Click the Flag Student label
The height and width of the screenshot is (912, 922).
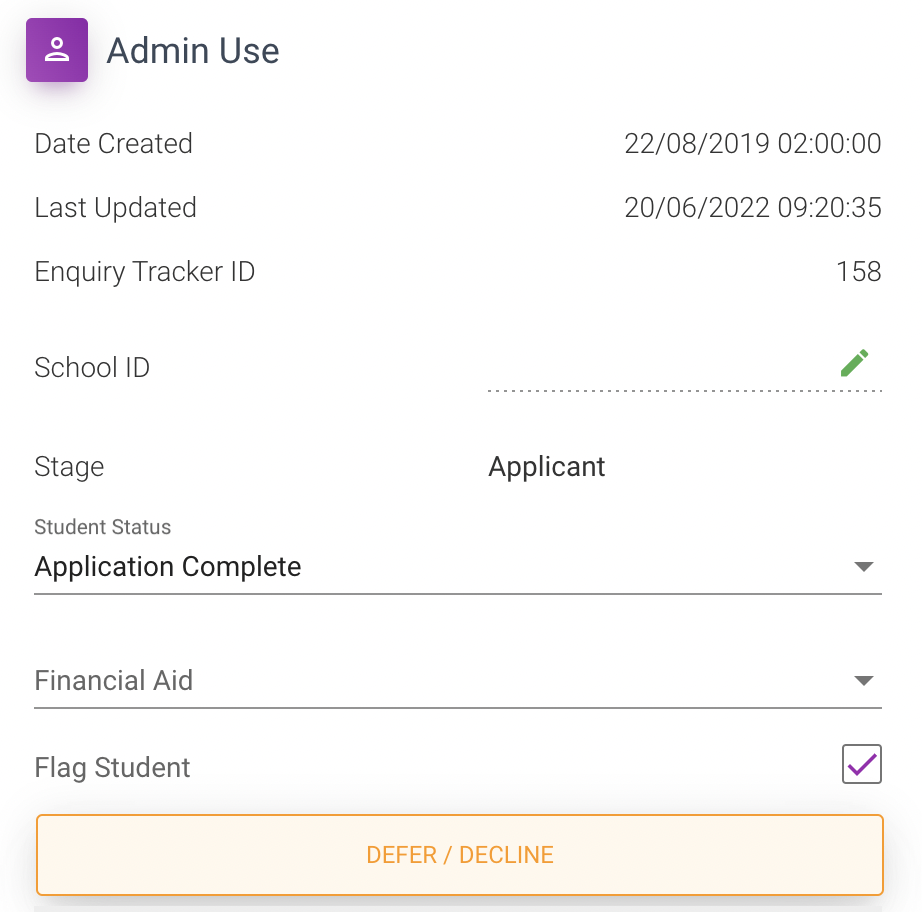pyautogui.click(x=112, y=768)
